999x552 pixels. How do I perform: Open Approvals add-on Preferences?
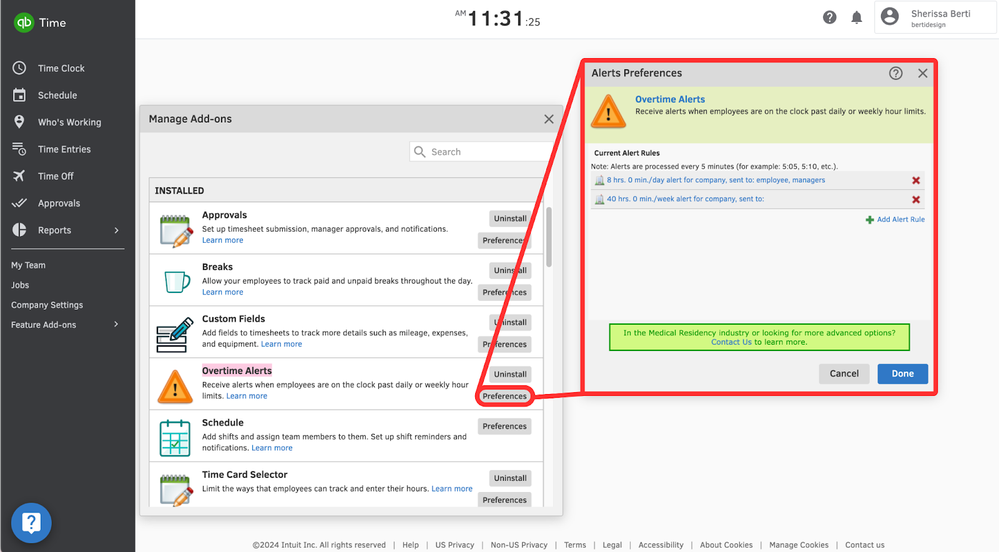[x=504, y=240]
